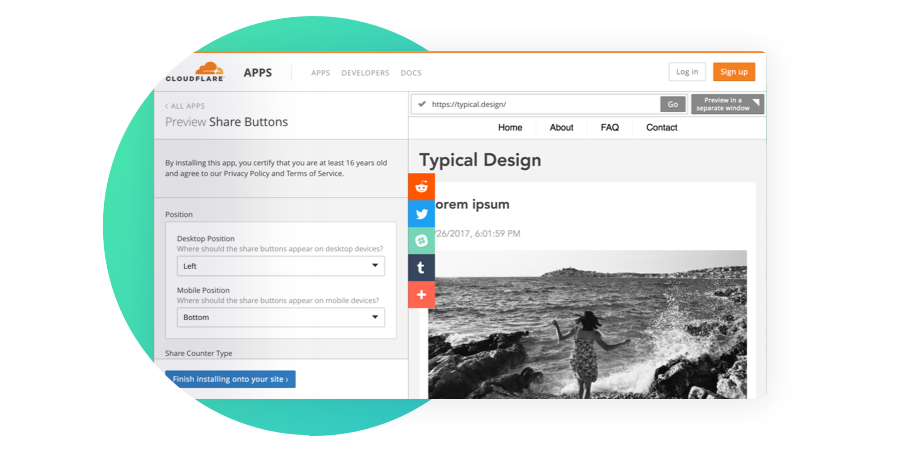
Task: Select the Home tab in preview site
Action: [510, 128]
